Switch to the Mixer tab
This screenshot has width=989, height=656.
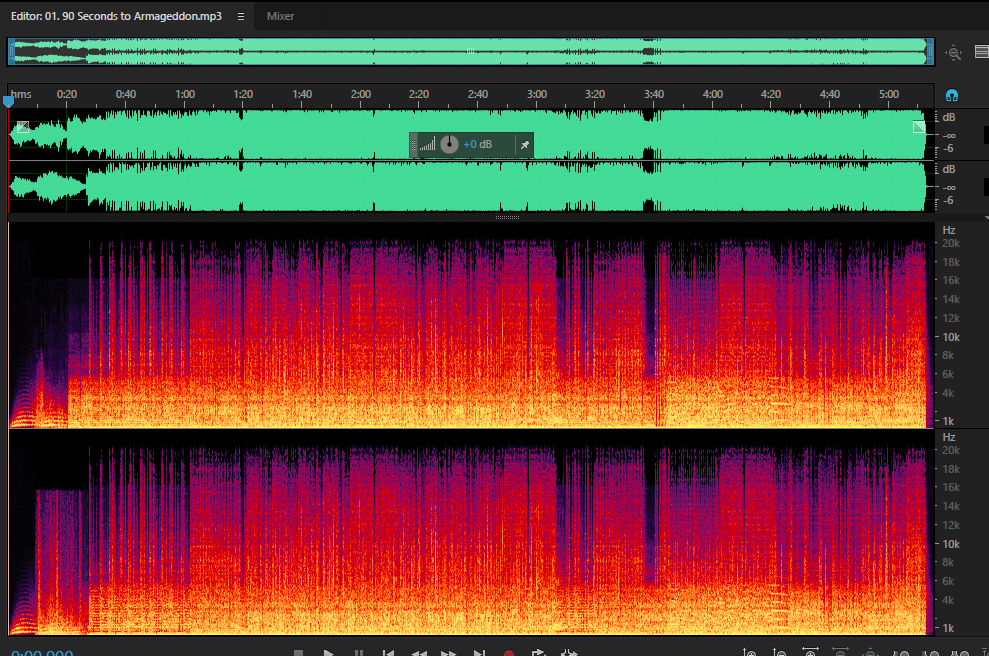[280, 16]
